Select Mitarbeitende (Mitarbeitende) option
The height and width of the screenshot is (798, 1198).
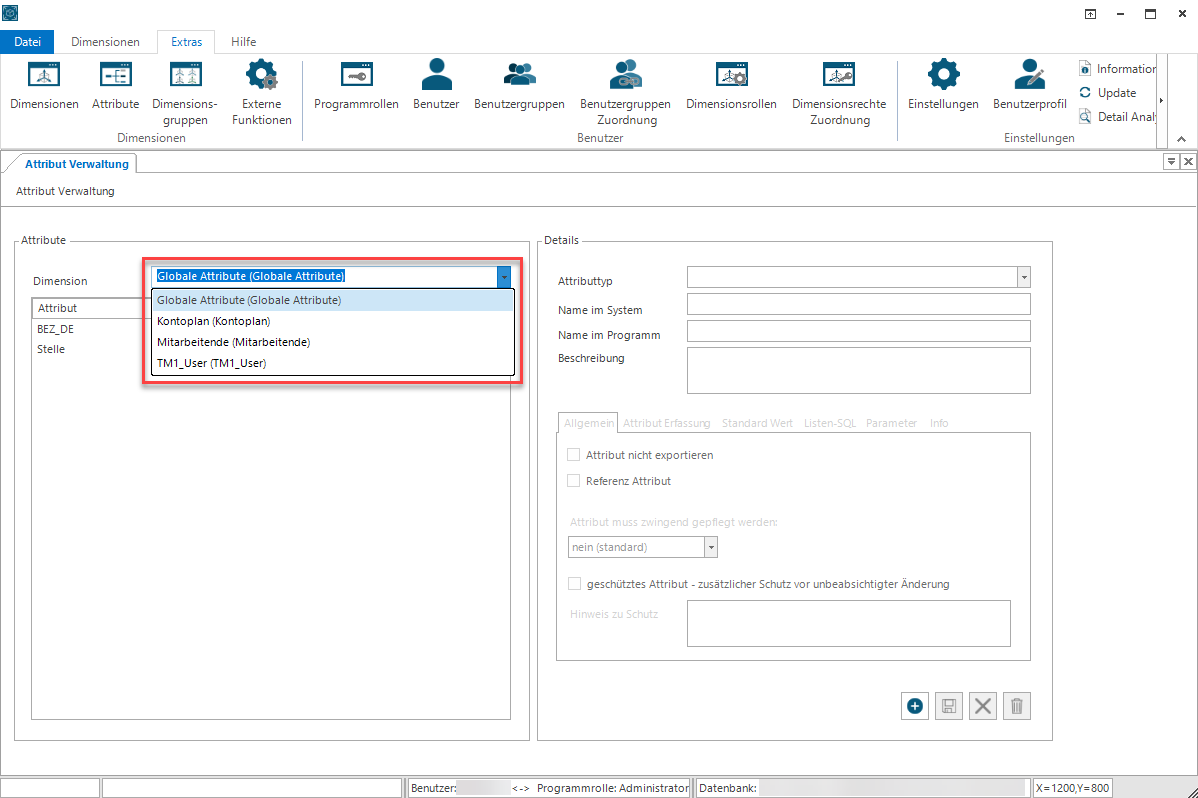(333, 342)
